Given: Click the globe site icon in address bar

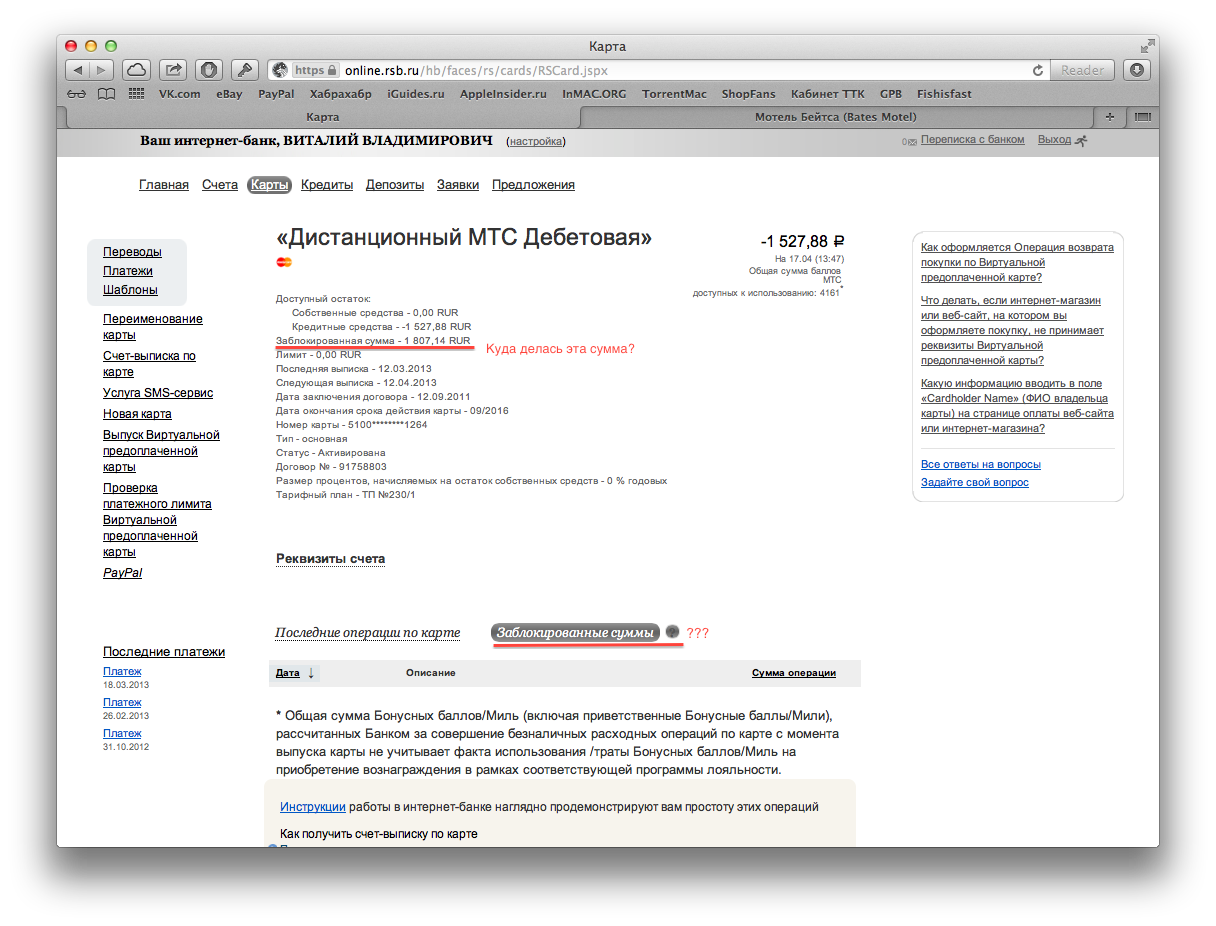Looking at the screenshot, I should [x=280, y=70].
